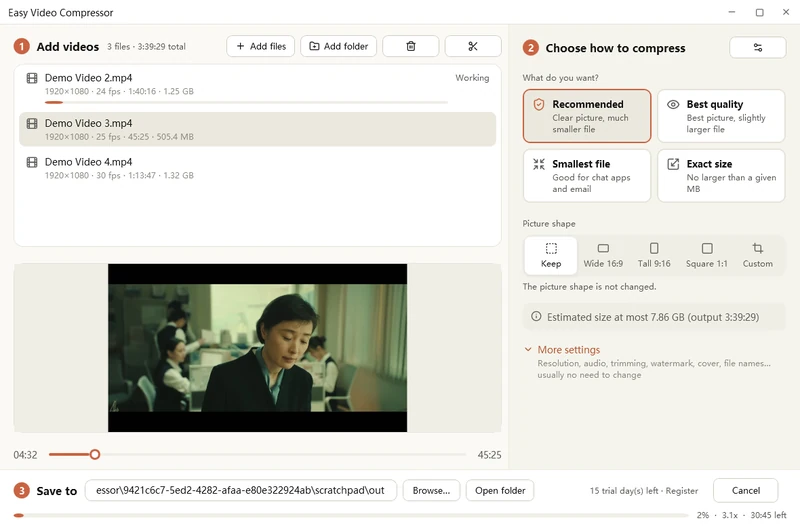Click the film icon of Demo Video 3.mp4
The image size is (800, 529).
point(32,123)
